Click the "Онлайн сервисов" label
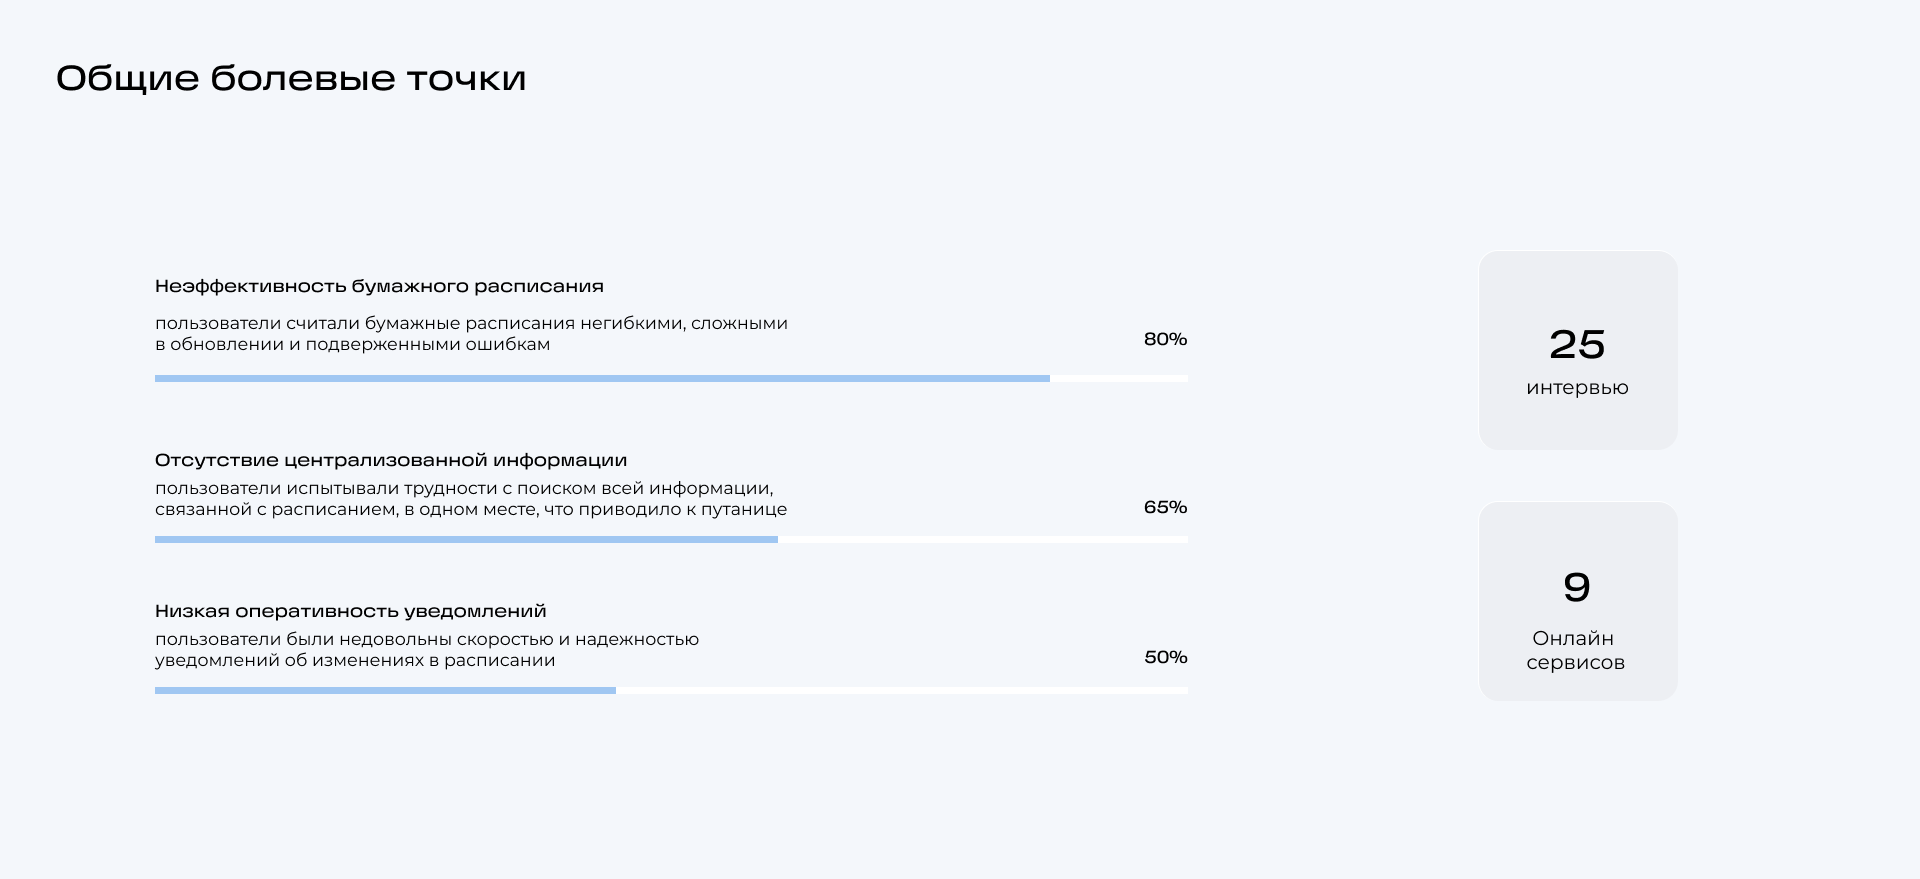Image resolution: width=1920 pixels, height=879 pixels. coord(1575,650)
